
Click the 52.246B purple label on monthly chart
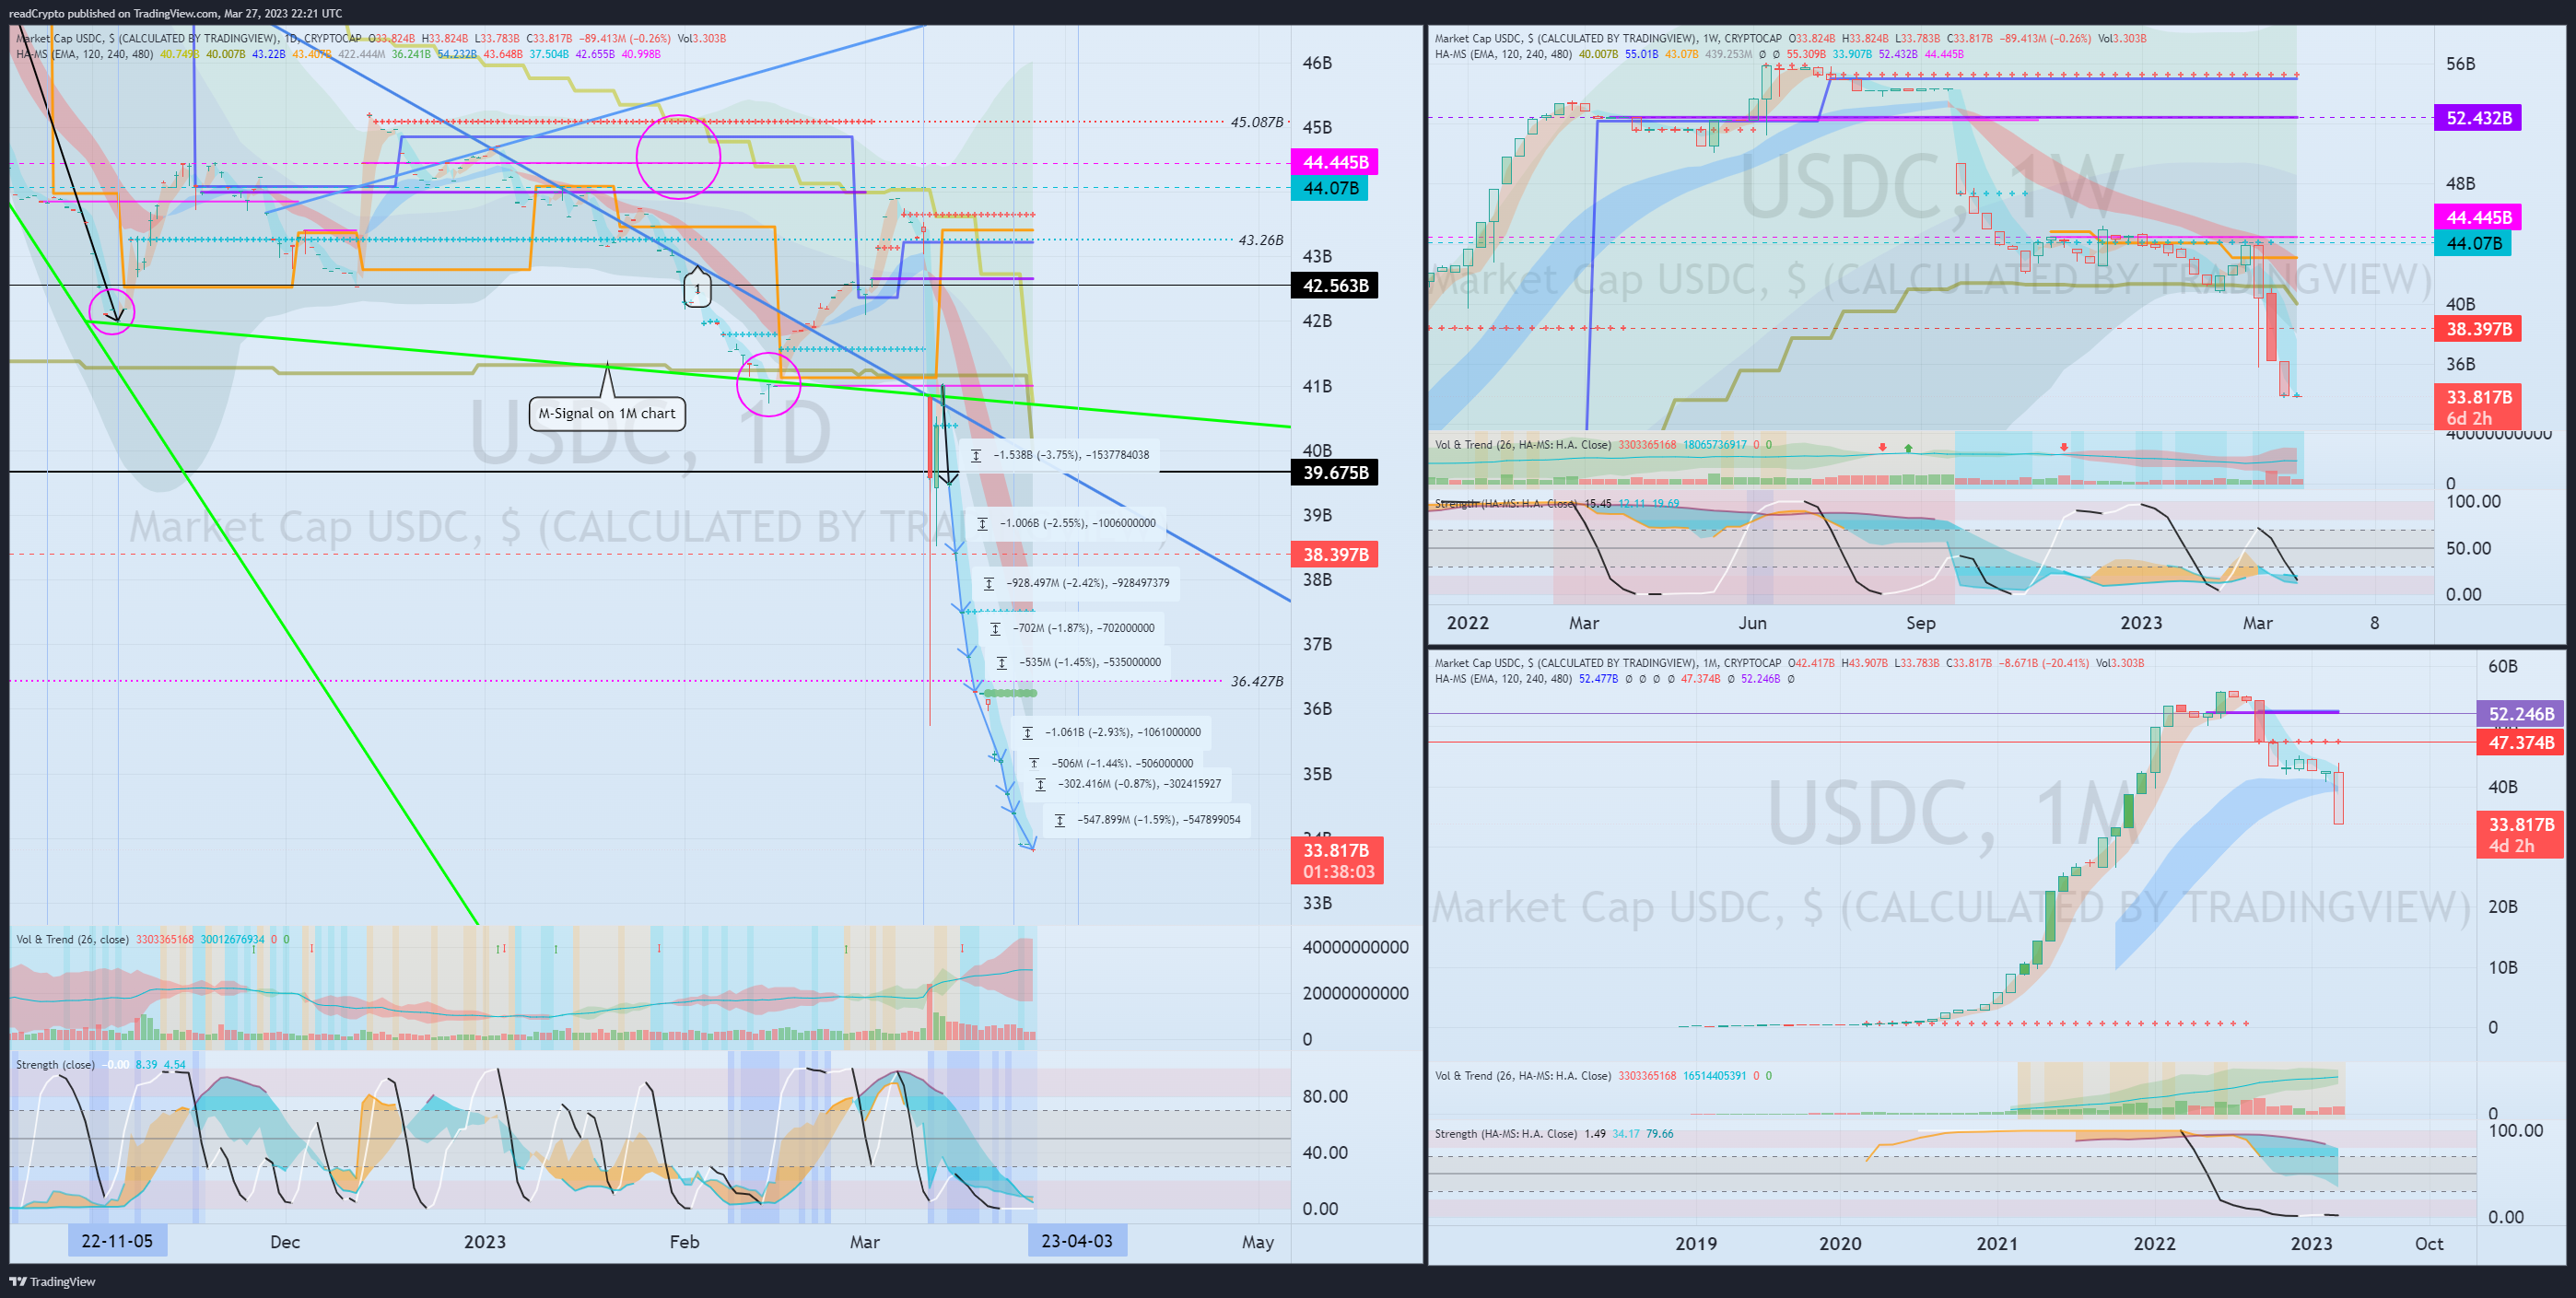pos(2520,714)
